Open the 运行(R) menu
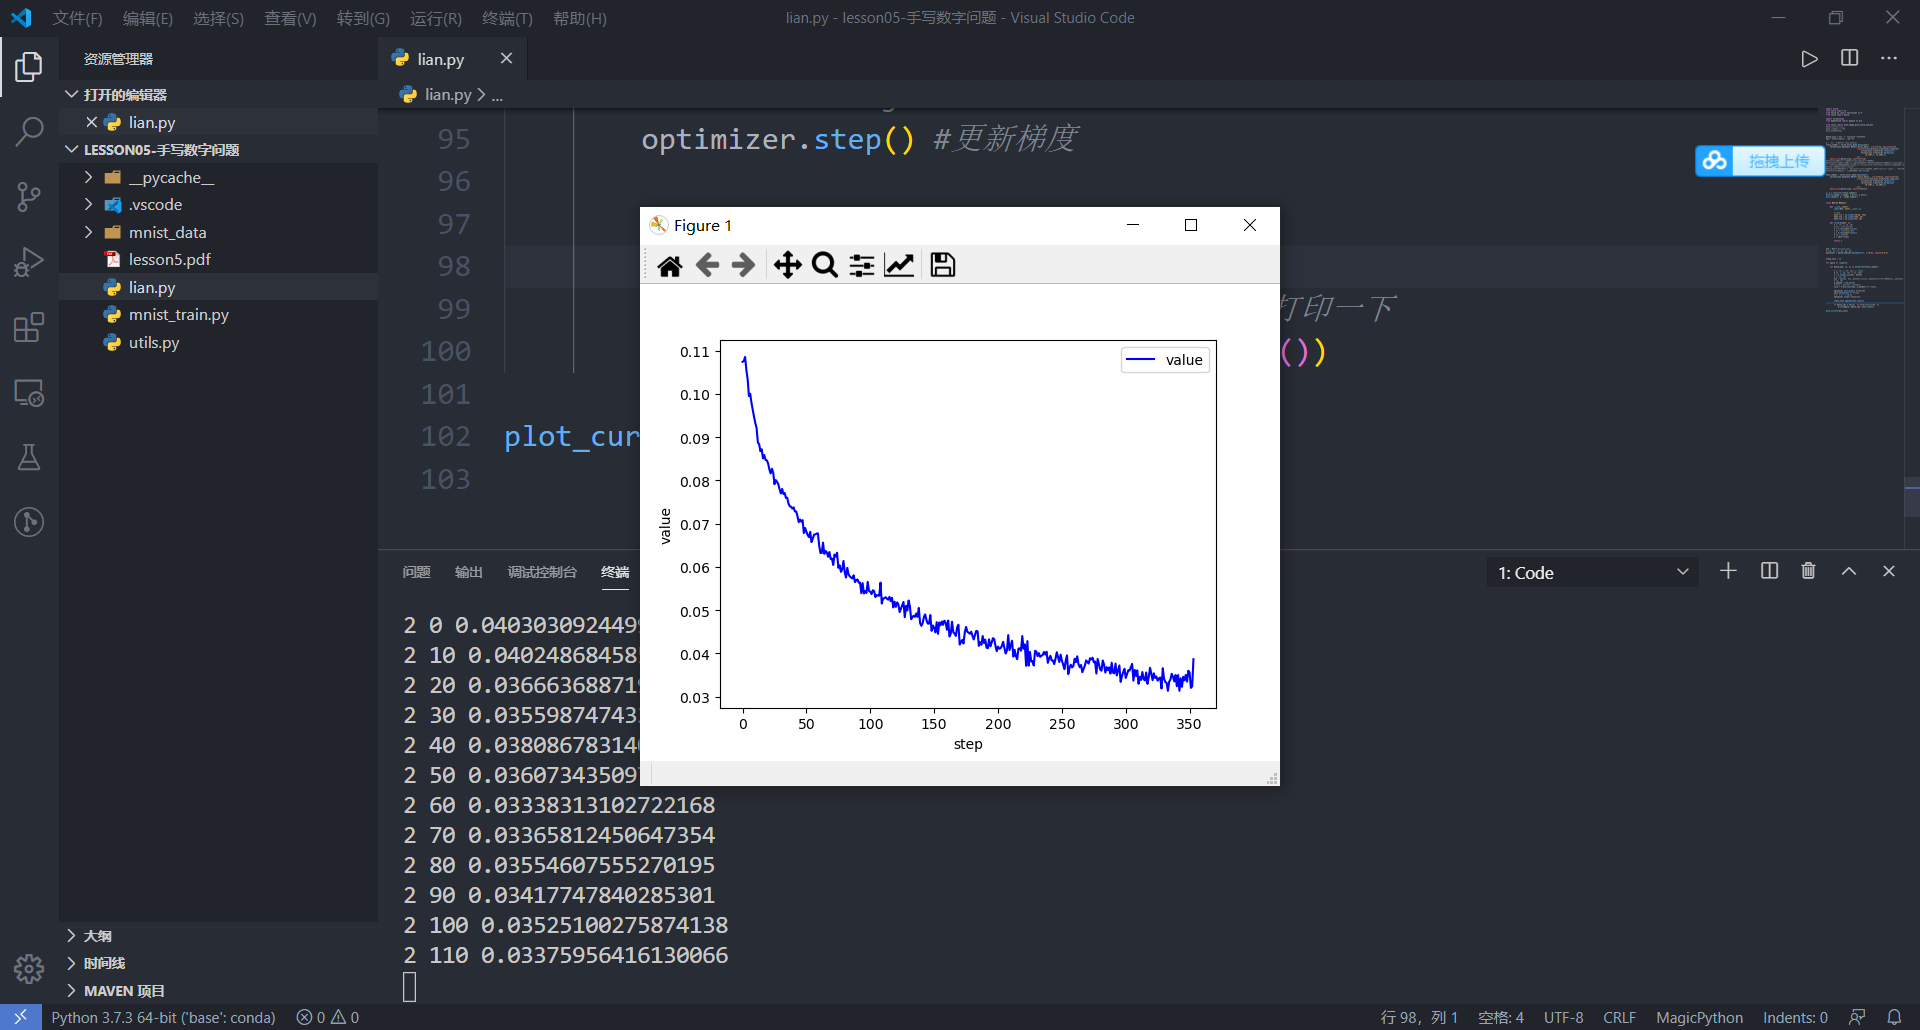1920x1030 pixels. point(437,18)
